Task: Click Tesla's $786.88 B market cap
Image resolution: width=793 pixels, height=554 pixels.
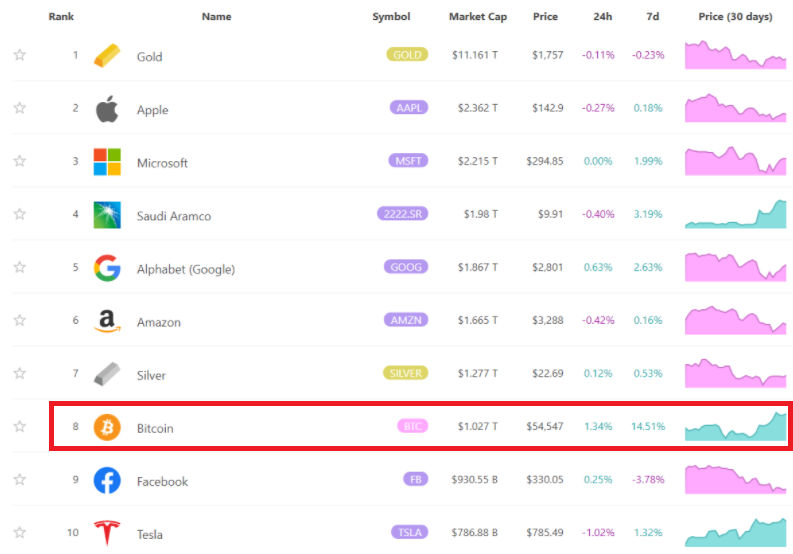Action: pos(475,533)
